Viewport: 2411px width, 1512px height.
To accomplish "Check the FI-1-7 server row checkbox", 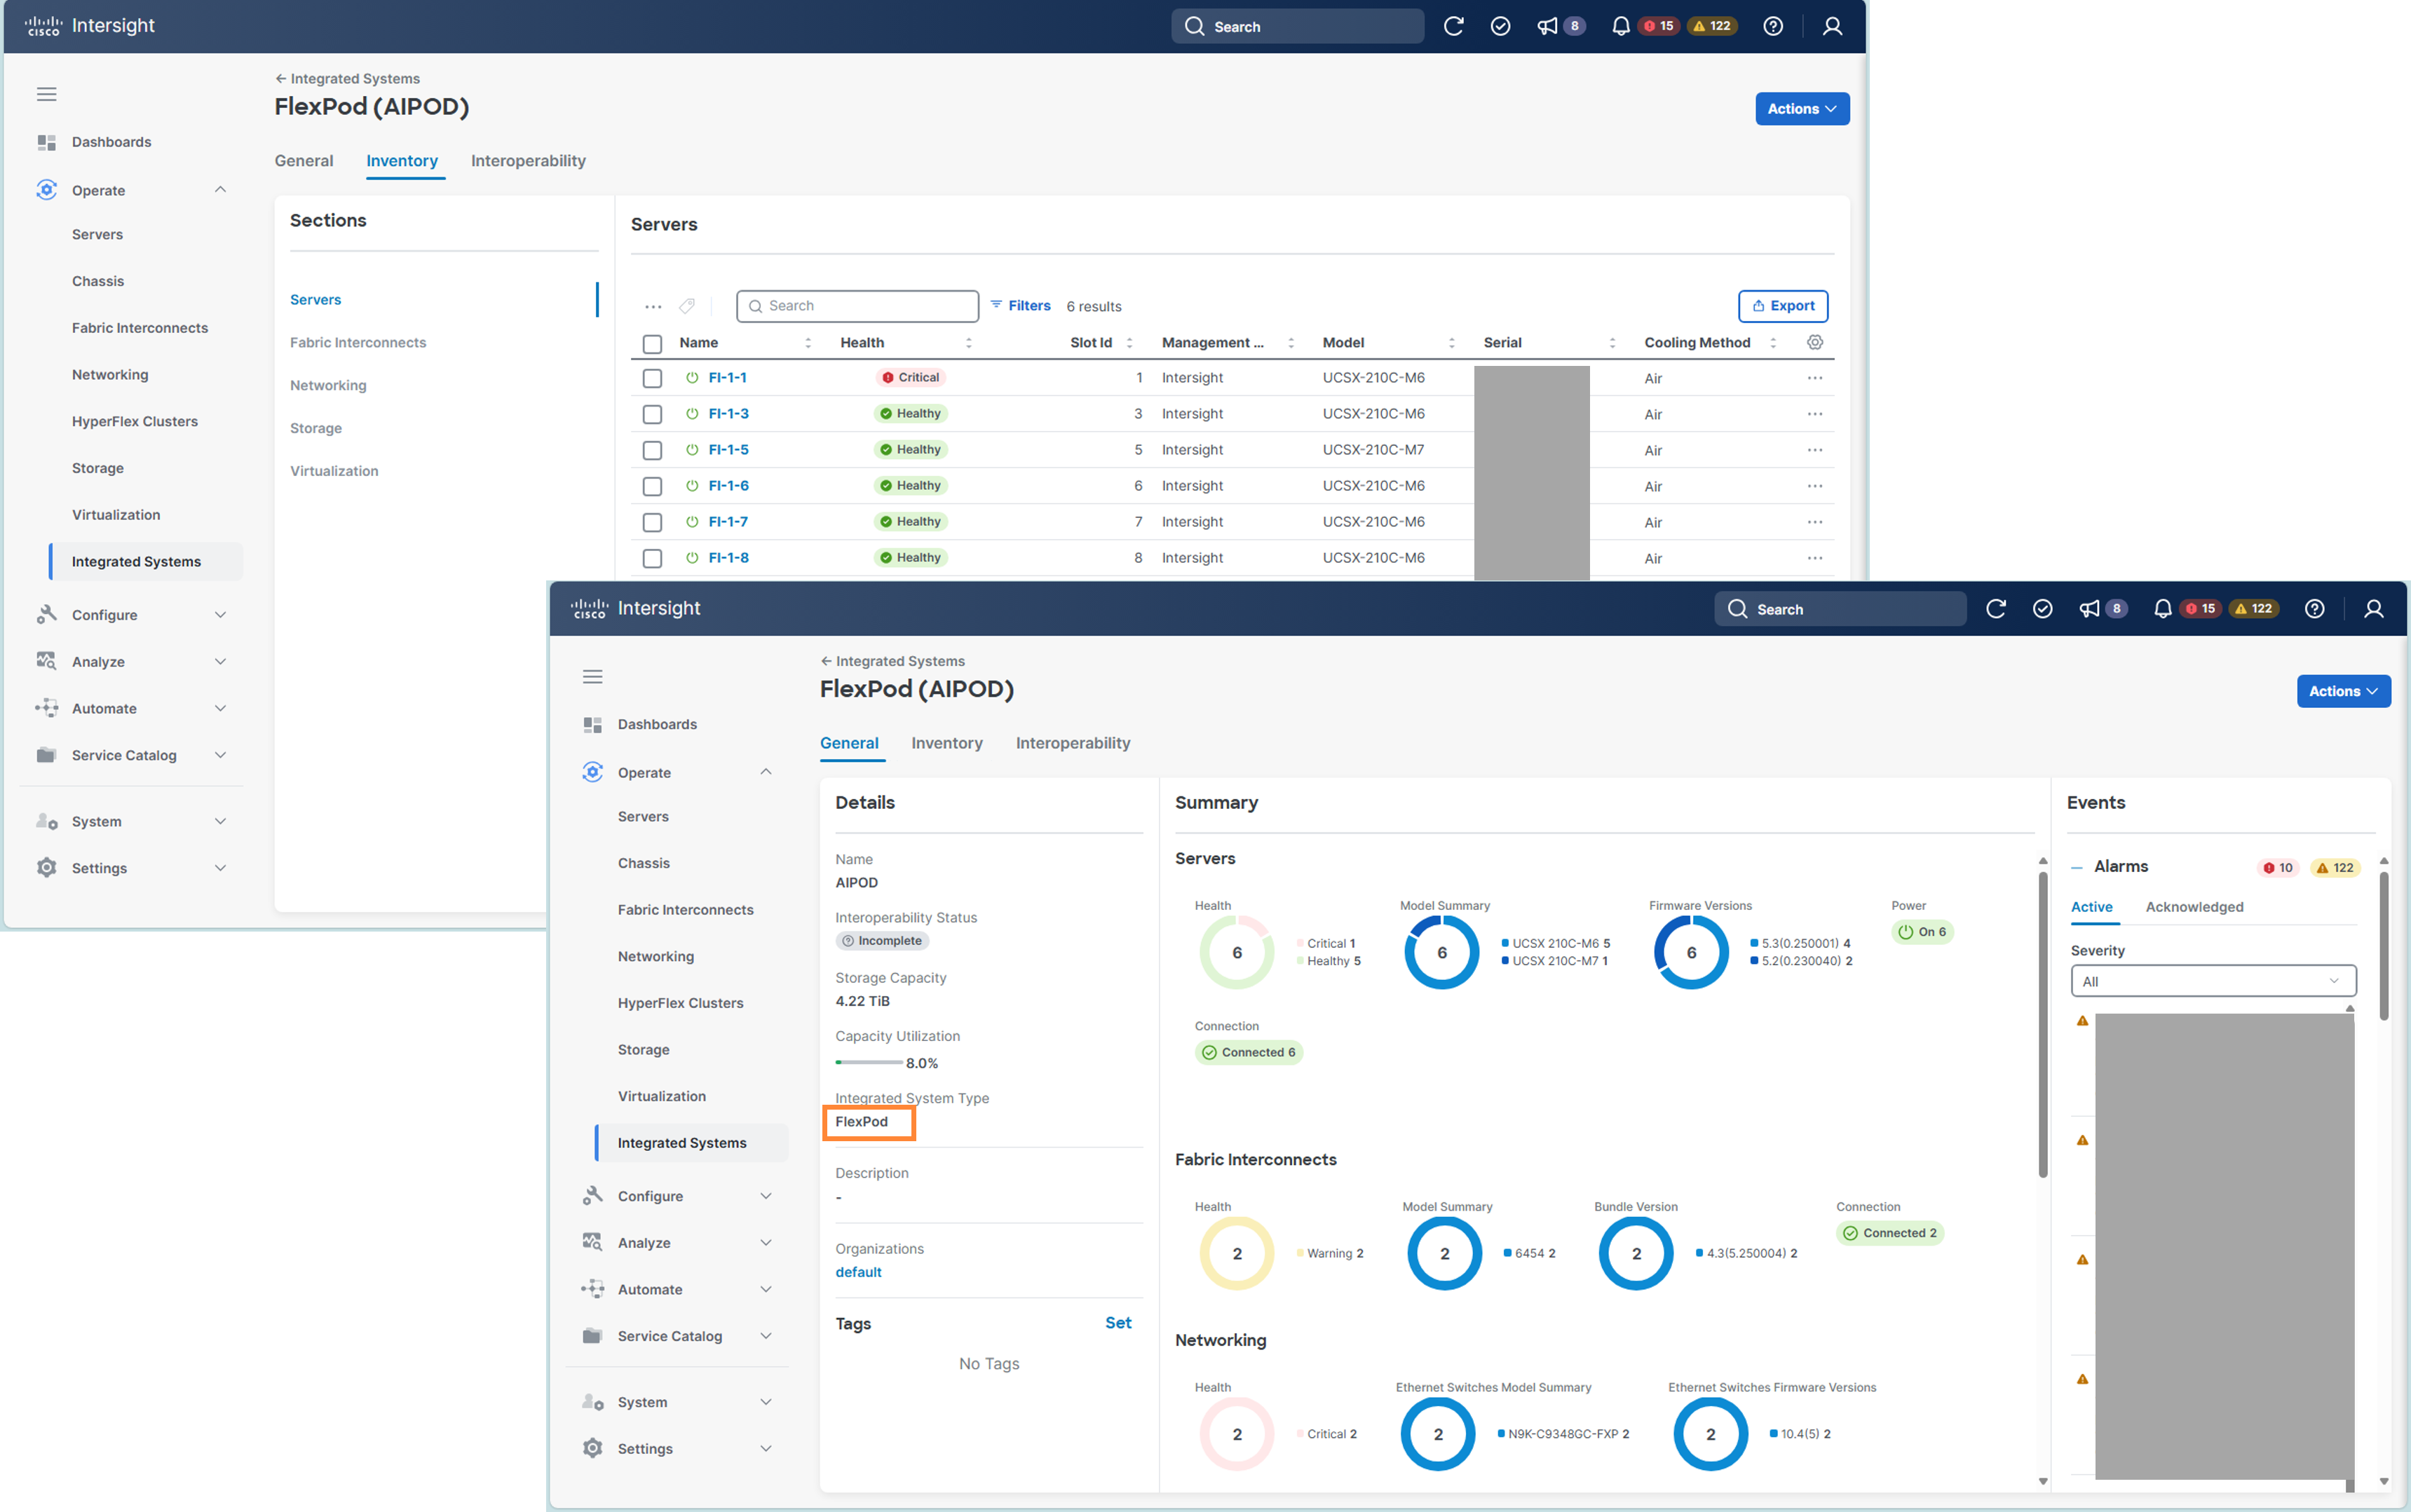I will [652, 522].
